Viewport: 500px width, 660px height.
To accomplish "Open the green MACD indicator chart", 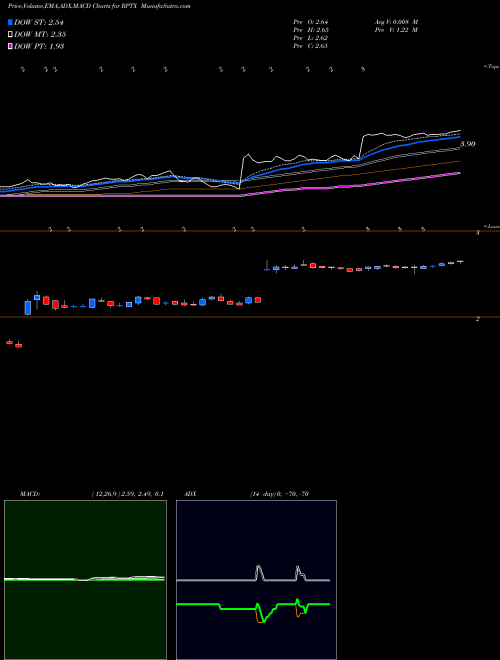I will point(85,580).
